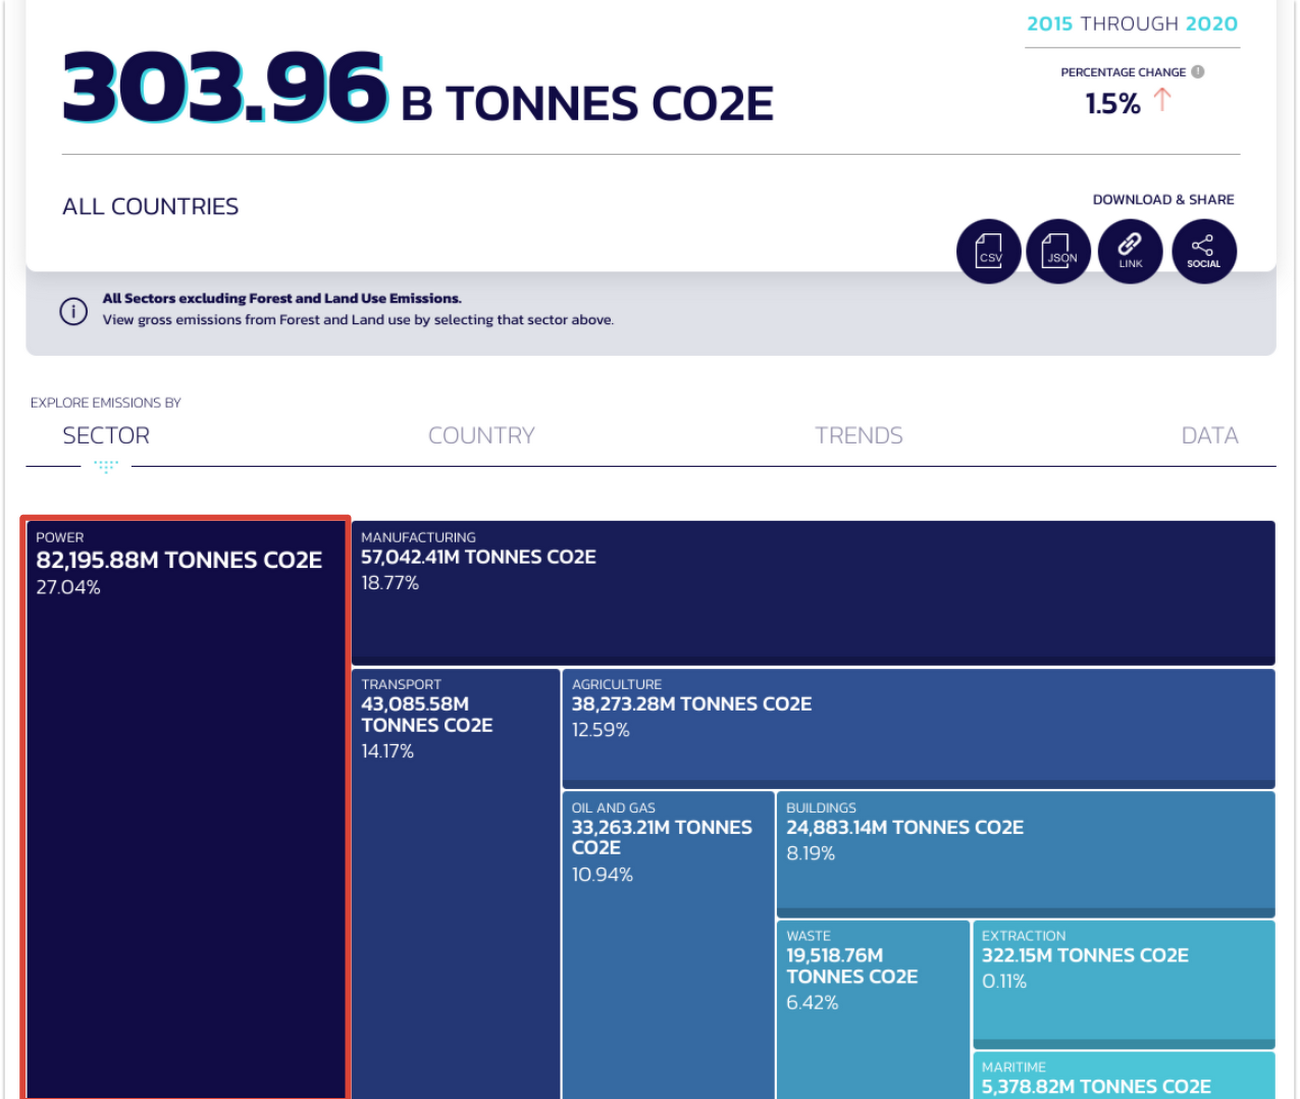Click the 6.42% Waste share value
Viewport: 1300px width, 1099px height.
pos(812,1003)
